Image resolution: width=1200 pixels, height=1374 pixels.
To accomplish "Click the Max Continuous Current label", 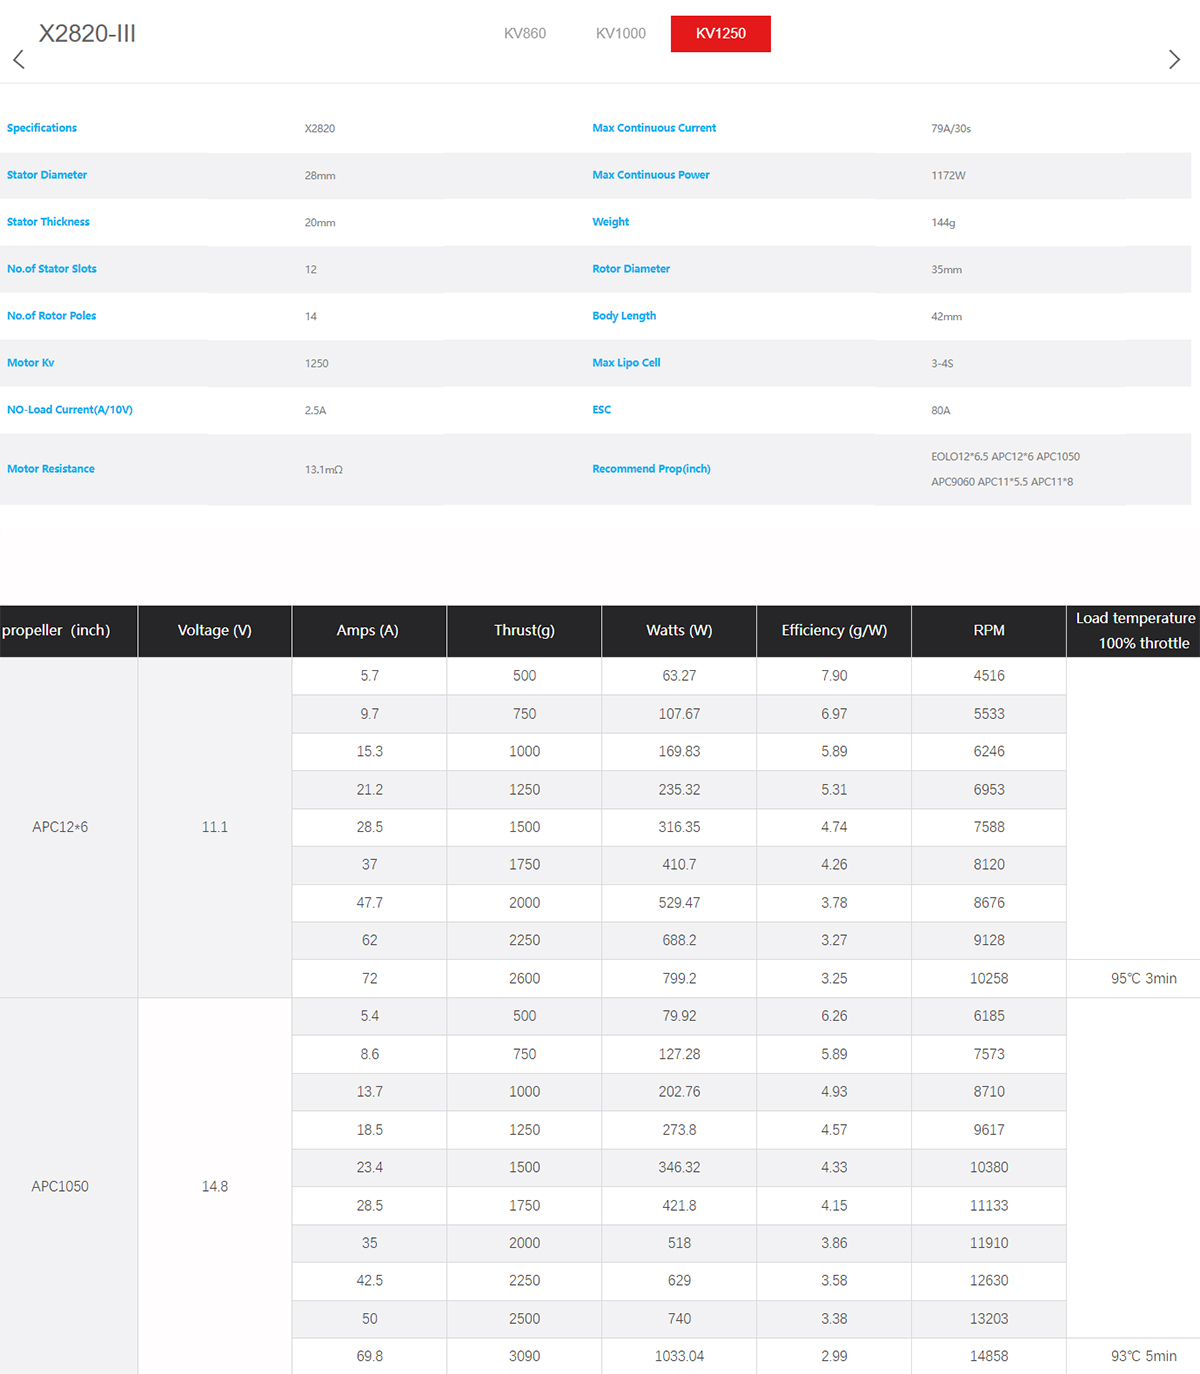I will (x=654, y=128).
